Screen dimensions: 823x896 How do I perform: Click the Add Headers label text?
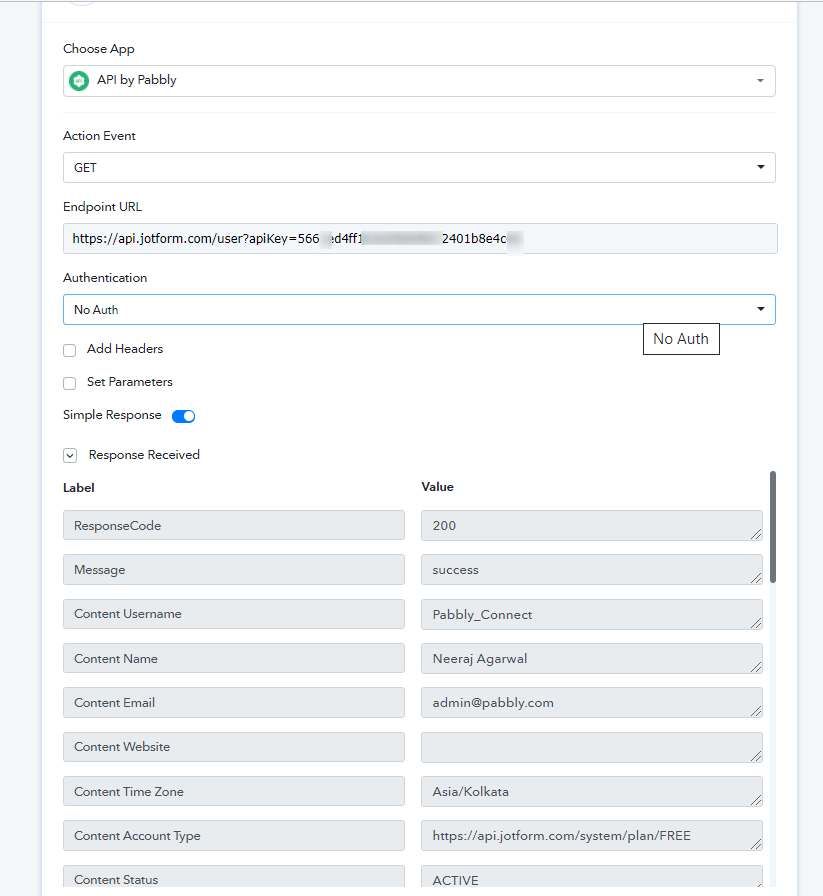tap(125, 349)
